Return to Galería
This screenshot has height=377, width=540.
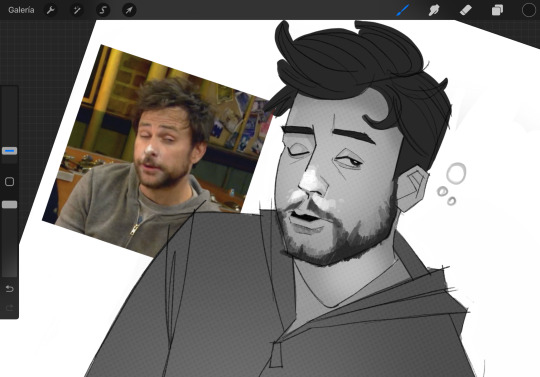click(21, 10)
